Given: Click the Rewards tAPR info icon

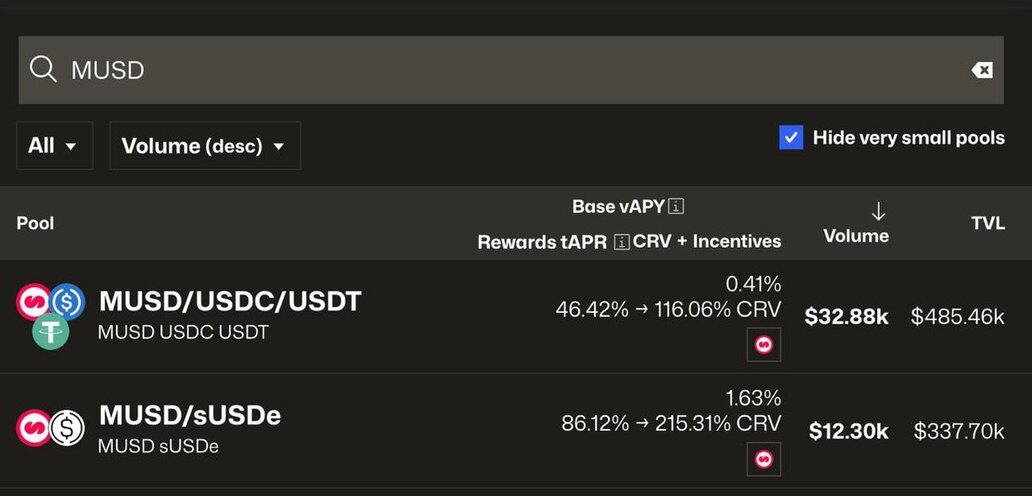Looking at the screenshot, I should point(621,242).
